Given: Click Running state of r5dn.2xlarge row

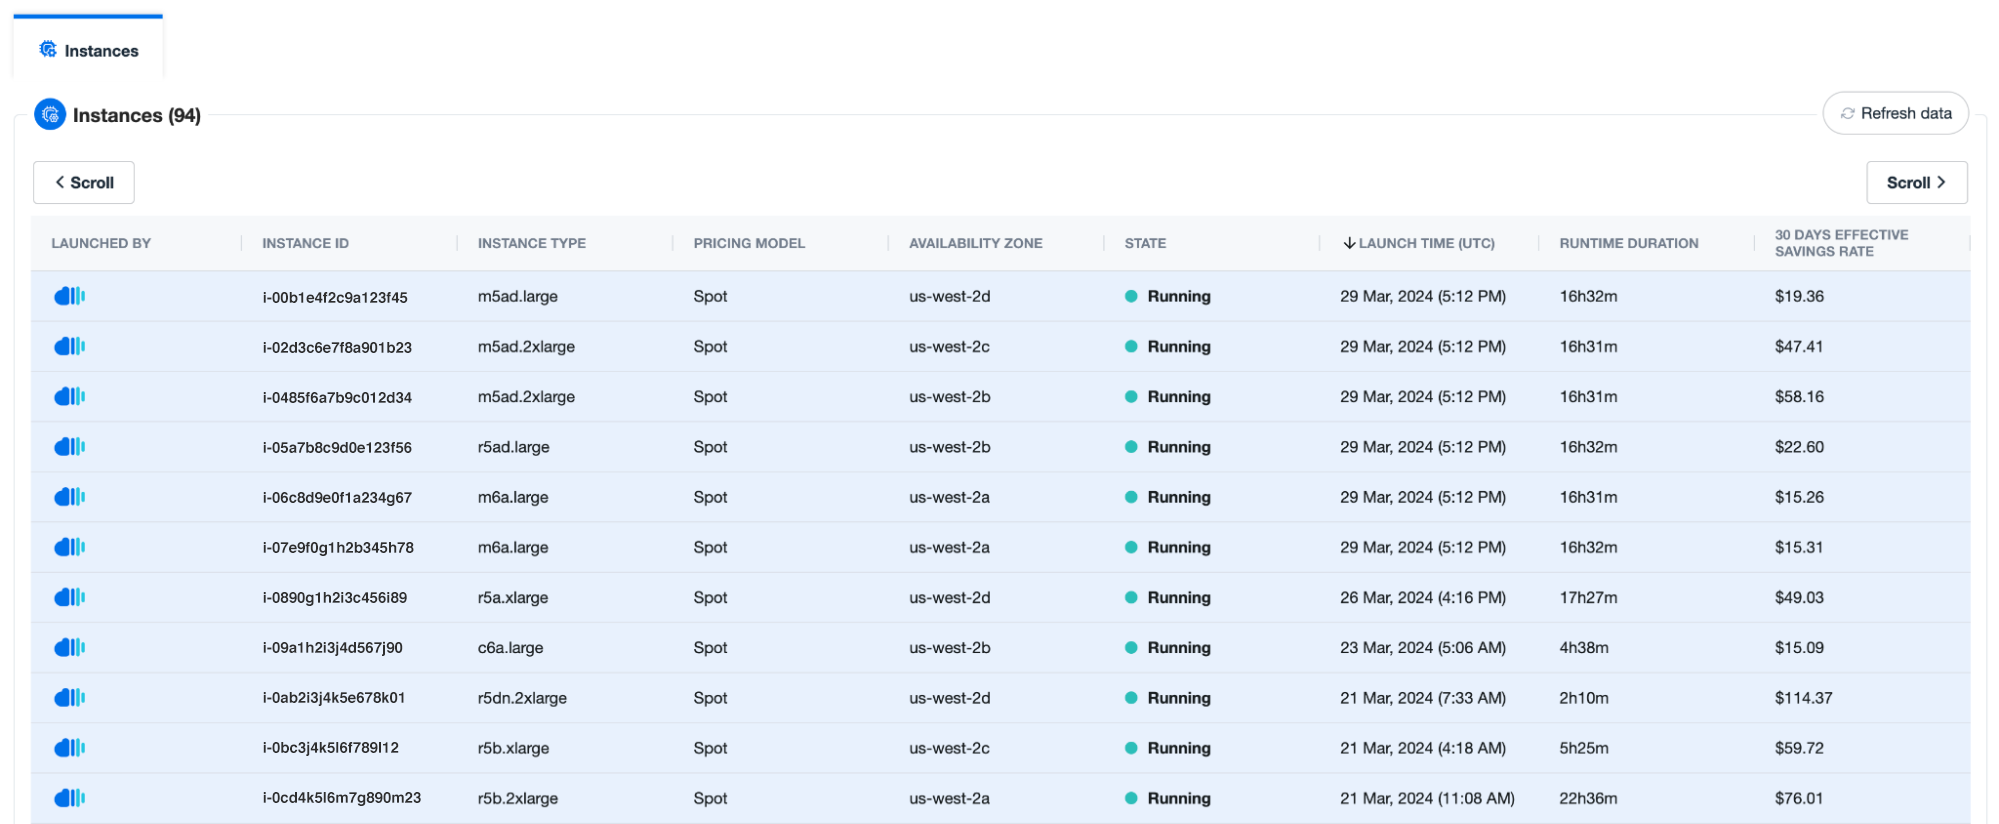Looking at the screenshot, I should 1168,698.
